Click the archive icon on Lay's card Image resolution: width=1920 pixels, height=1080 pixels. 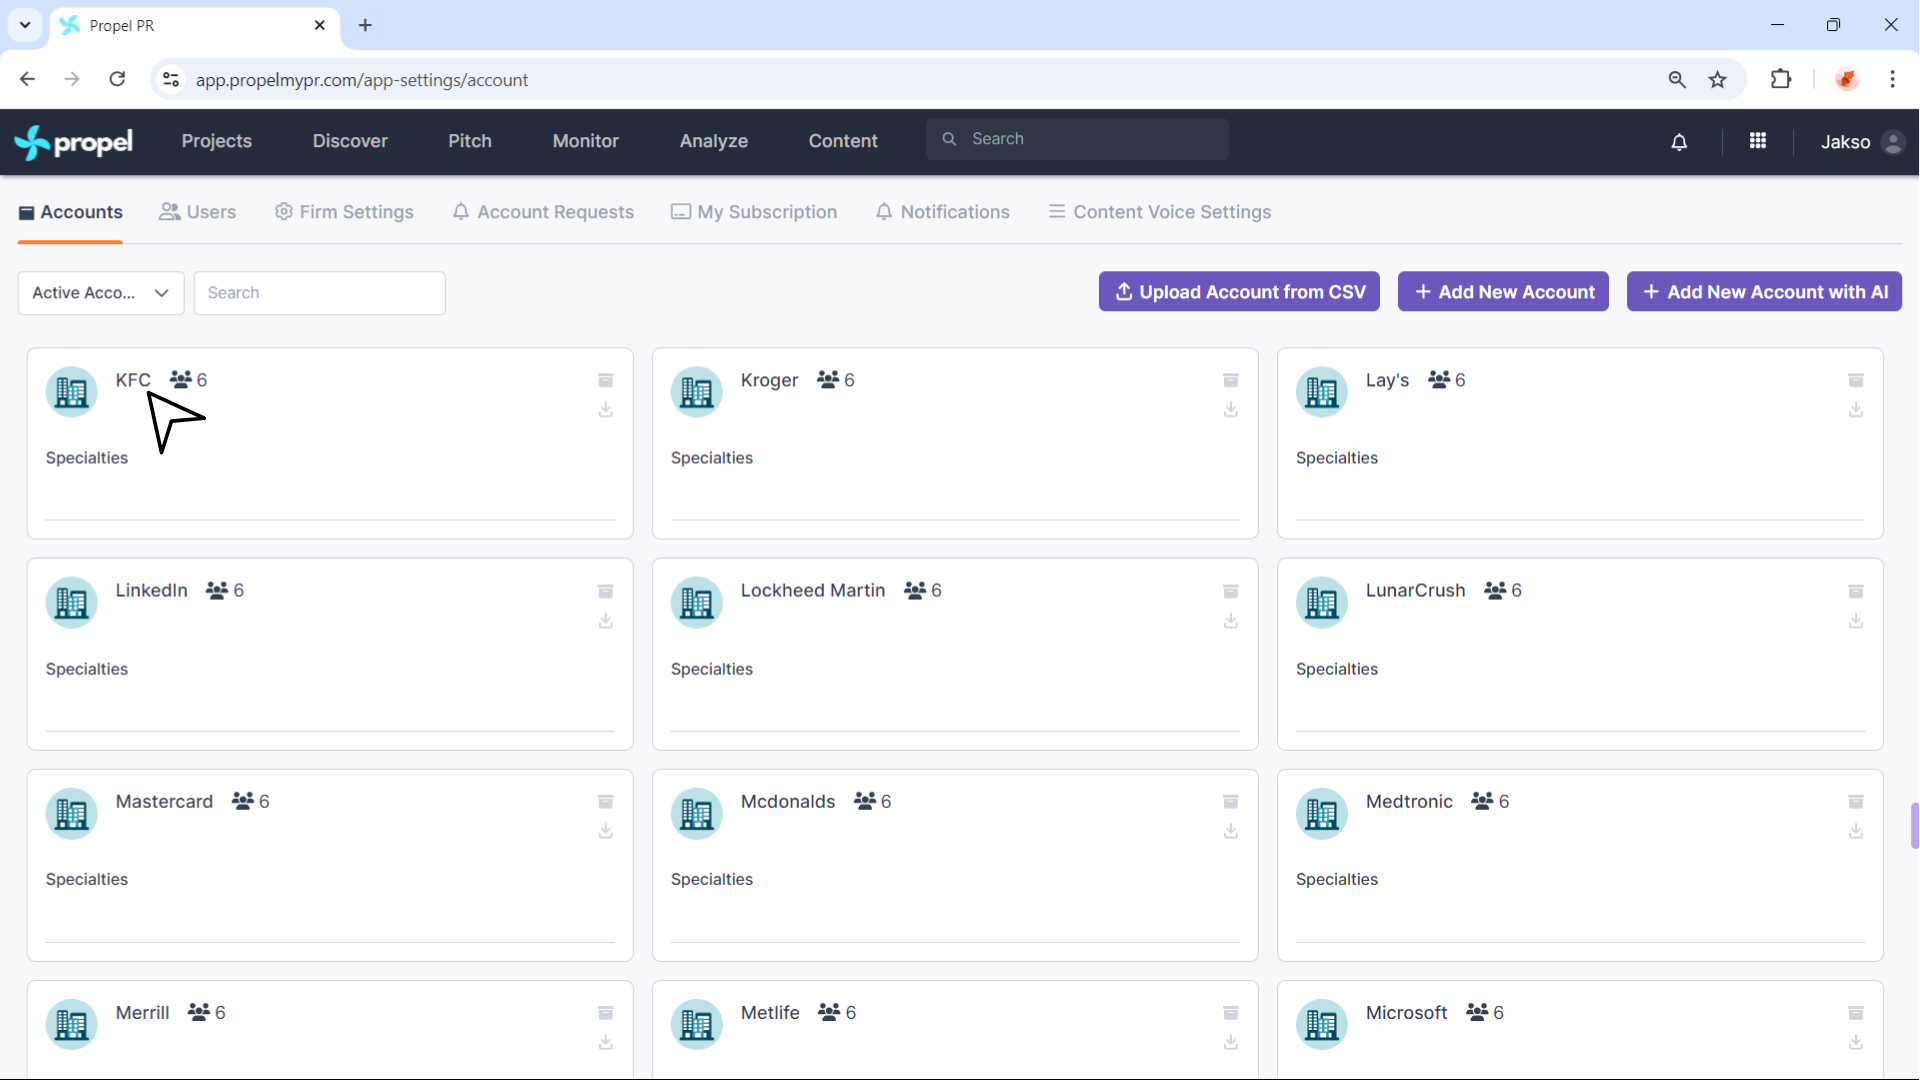(x=1855, y=380)
